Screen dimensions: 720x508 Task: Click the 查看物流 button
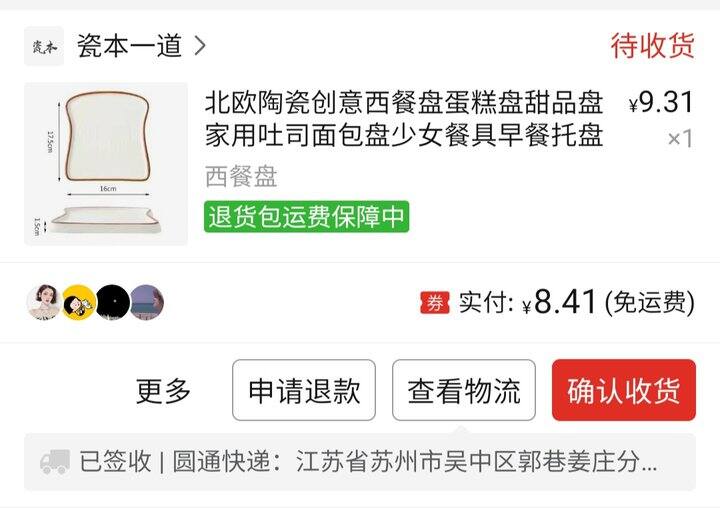point(464,390)
